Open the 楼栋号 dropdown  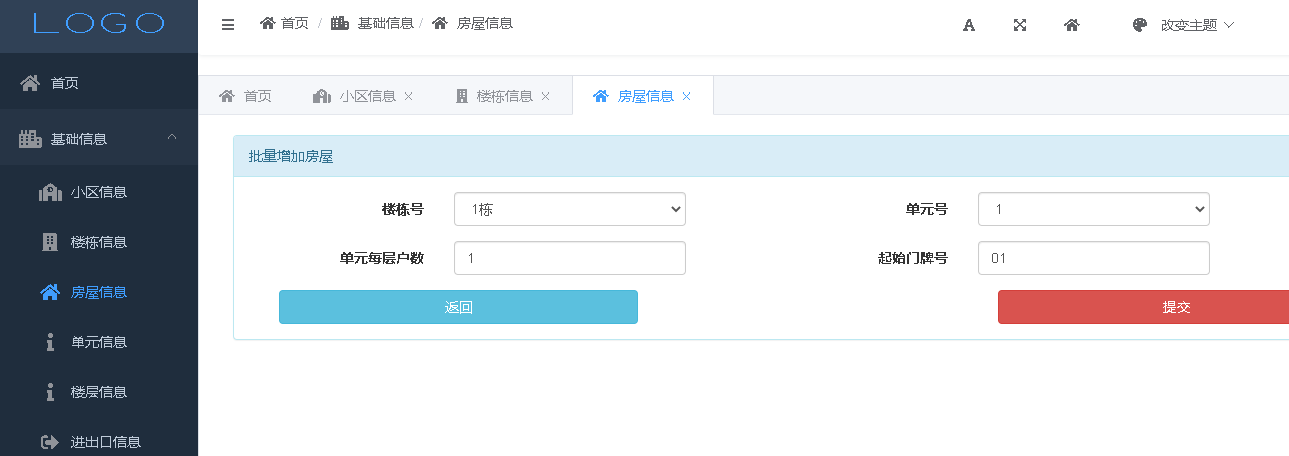pyautogui.click(x=569, y=209)
